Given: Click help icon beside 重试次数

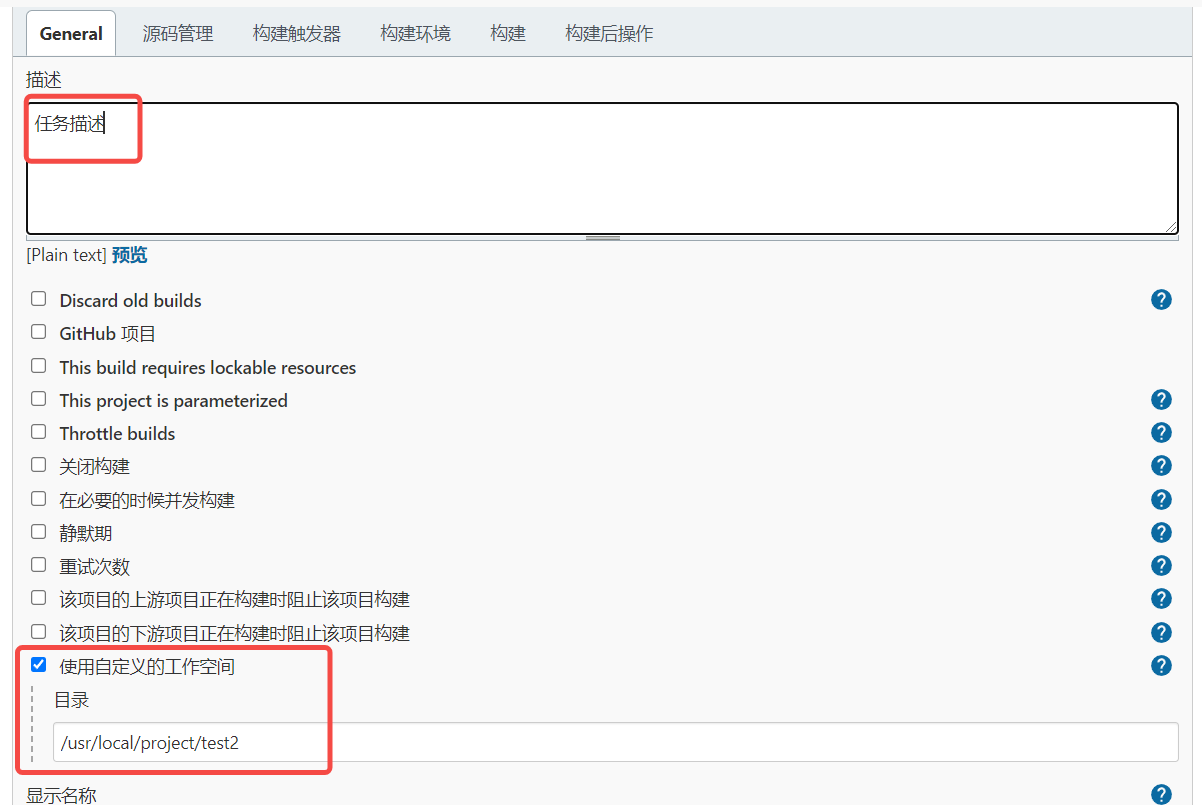Looking at the screenshot, I should pyautogui.click(x=1161, y=565).
